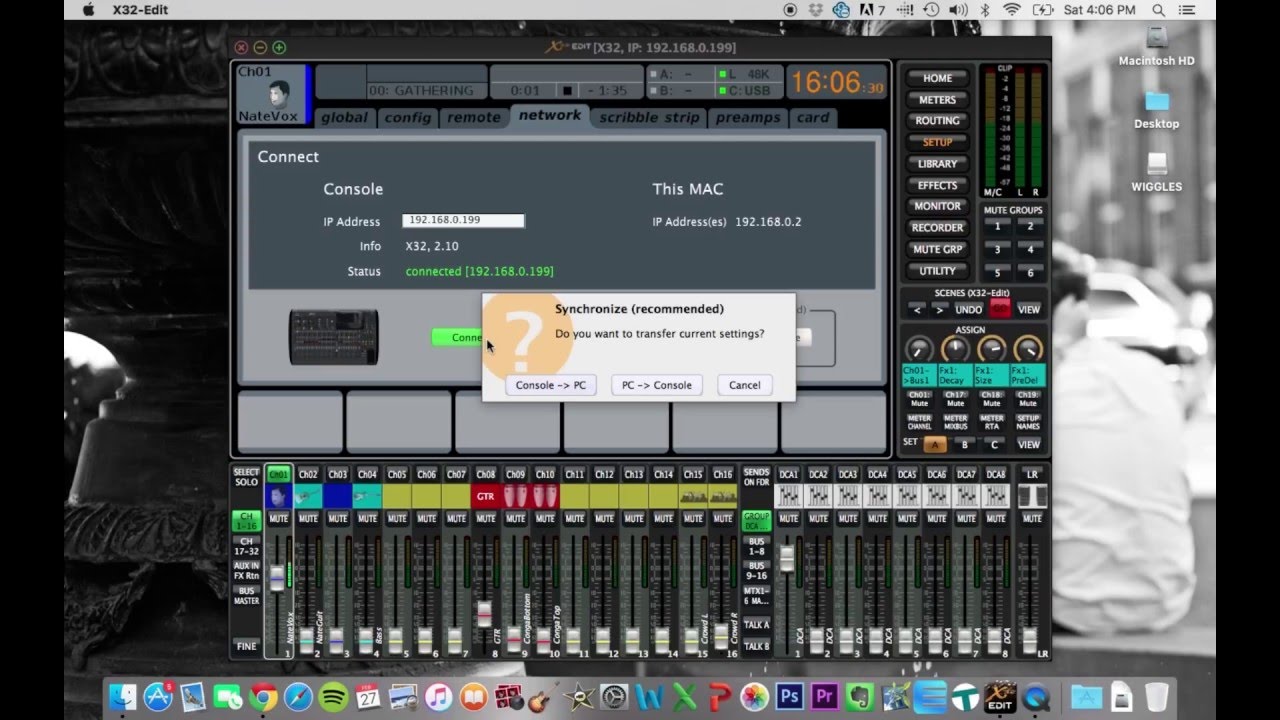
Task: Switch fader bank to CH 17-32
Action: (x=246, y=546)
